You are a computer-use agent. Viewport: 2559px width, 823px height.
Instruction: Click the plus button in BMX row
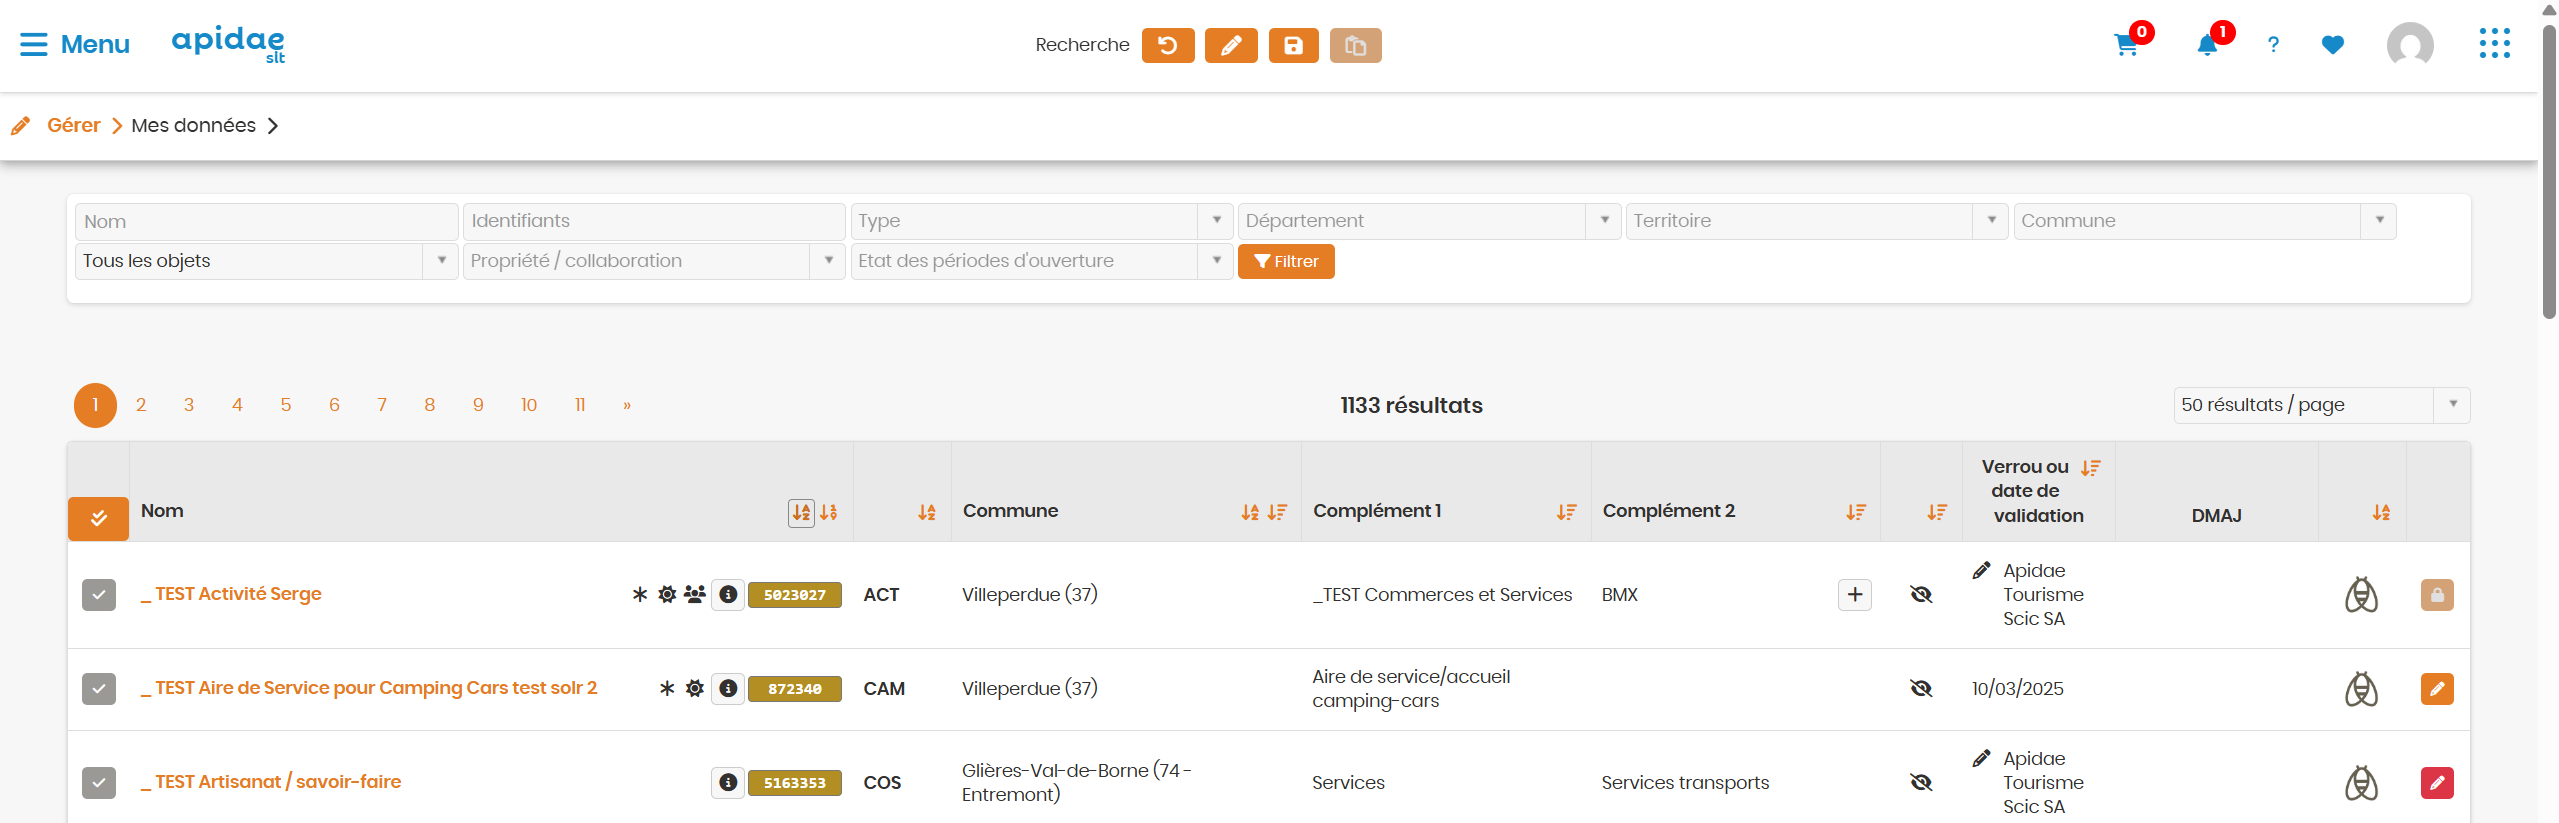tap(1855, 595)
